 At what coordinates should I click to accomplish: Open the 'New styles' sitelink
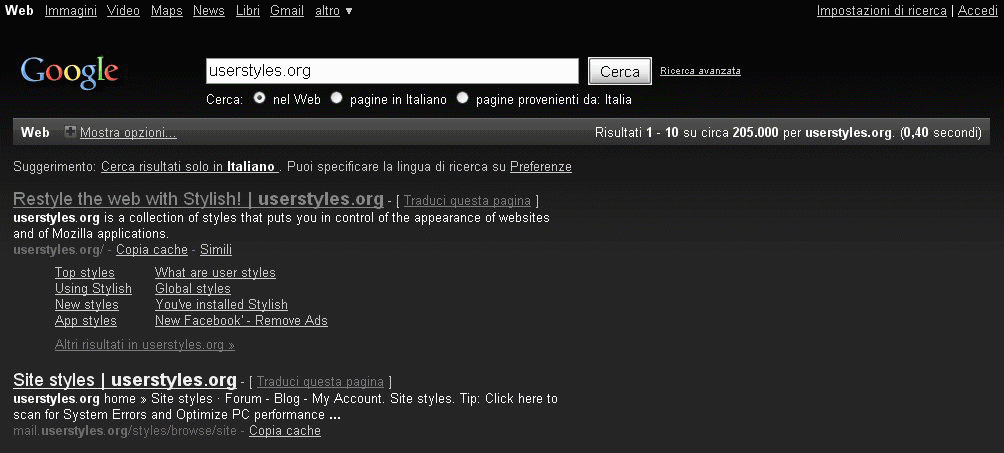click(x=87, y=304)
